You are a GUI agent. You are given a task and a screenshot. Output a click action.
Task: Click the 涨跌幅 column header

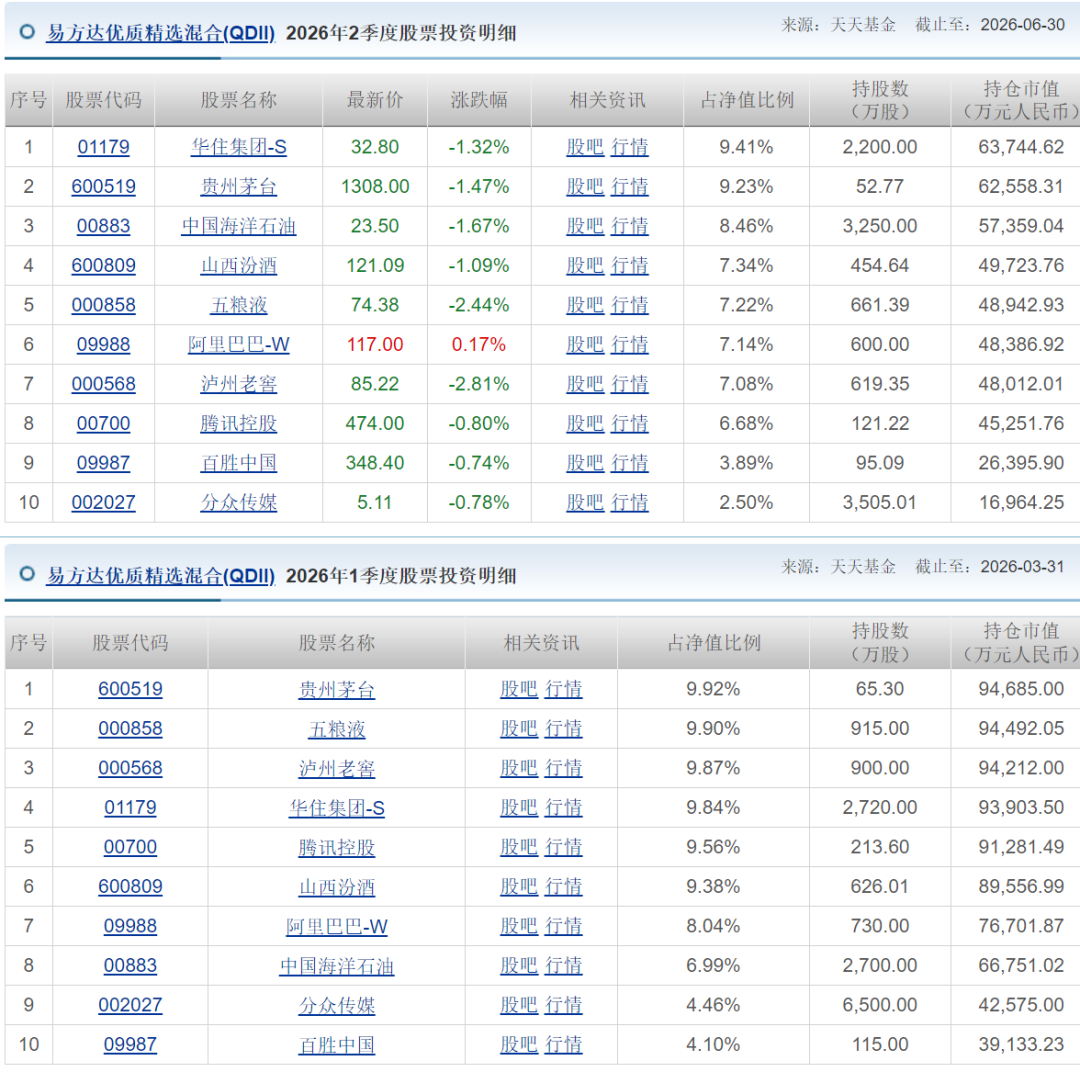coord(479,100)
